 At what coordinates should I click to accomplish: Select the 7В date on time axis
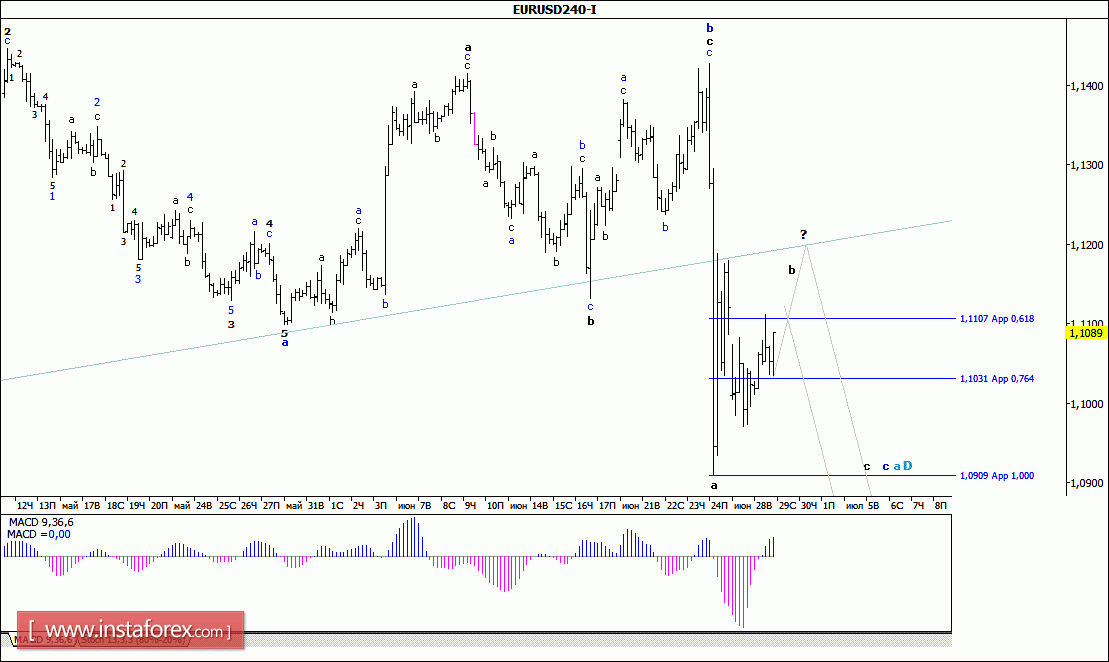point(425,505)
